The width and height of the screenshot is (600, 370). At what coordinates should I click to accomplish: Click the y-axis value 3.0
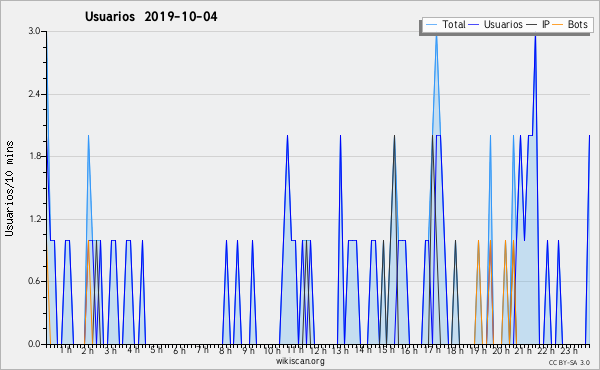coord(34,31)
